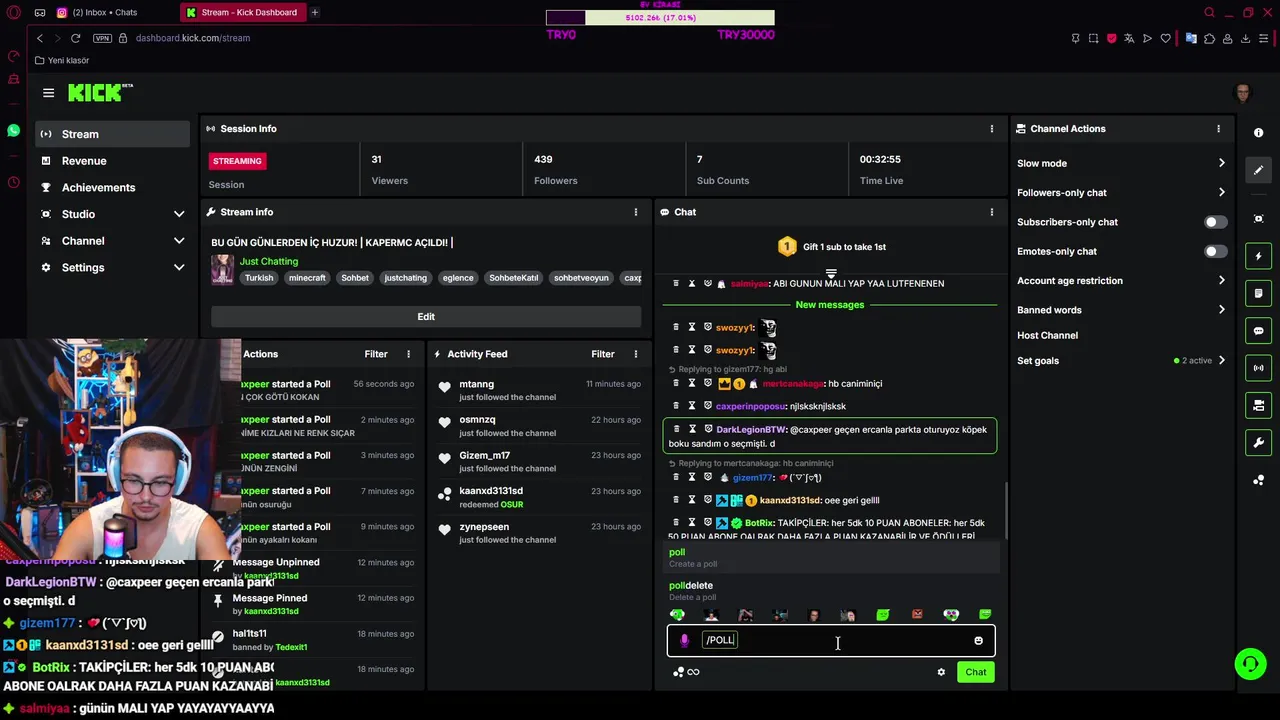The width and height of the screenshot is (1280, 720).
Task: Choose the polldelete command suggestion
Action: (x=830, y=591)
